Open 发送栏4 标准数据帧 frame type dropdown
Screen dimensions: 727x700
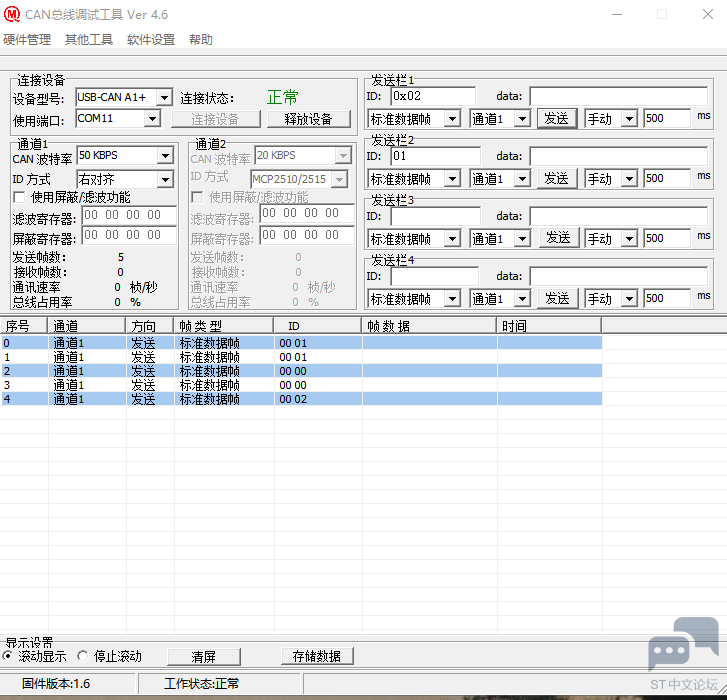tap(452, 299)
